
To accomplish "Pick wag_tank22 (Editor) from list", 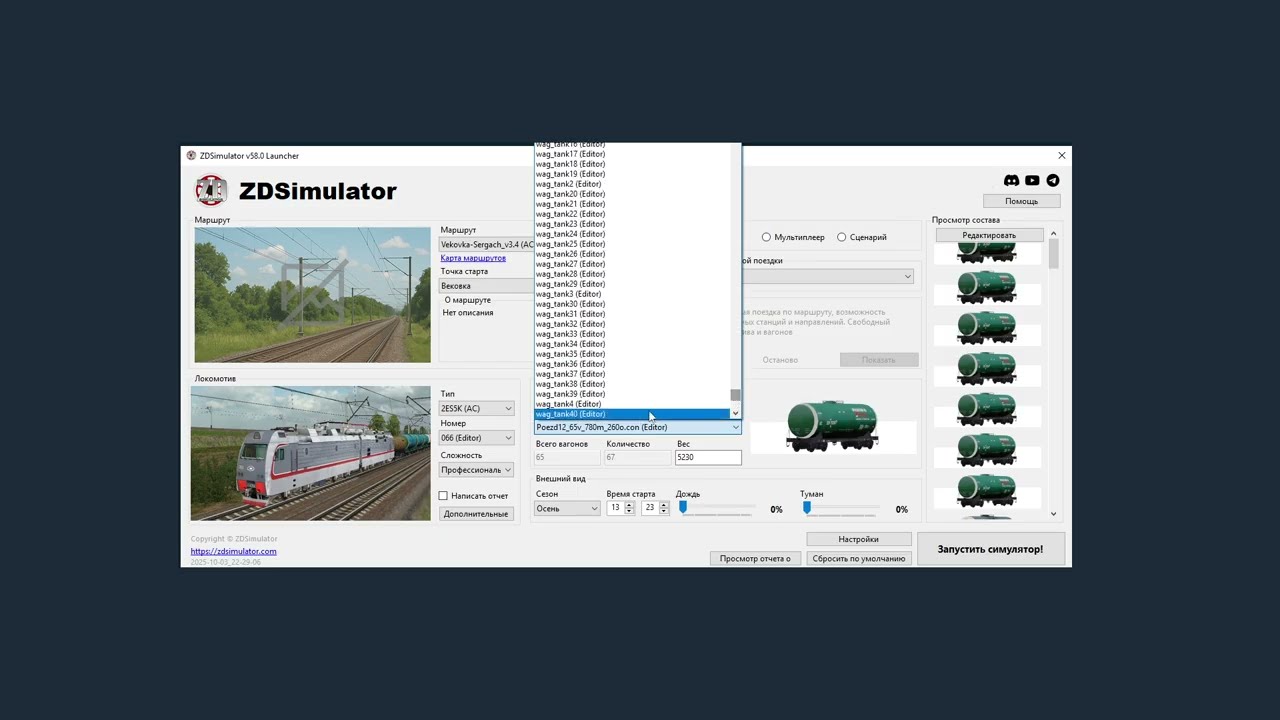I will coord(632,214).
